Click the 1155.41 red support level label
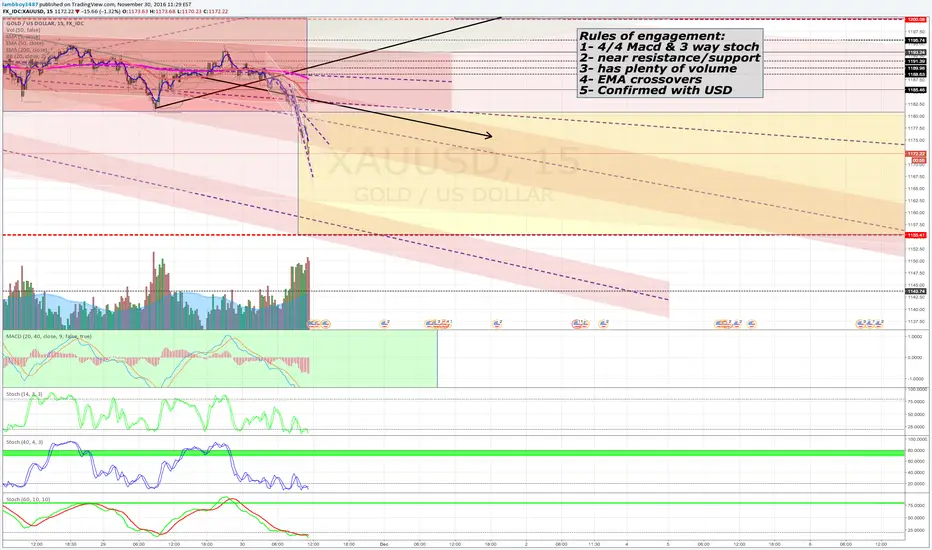This screenshot has width=932, height=550. (x=915, y=235)
